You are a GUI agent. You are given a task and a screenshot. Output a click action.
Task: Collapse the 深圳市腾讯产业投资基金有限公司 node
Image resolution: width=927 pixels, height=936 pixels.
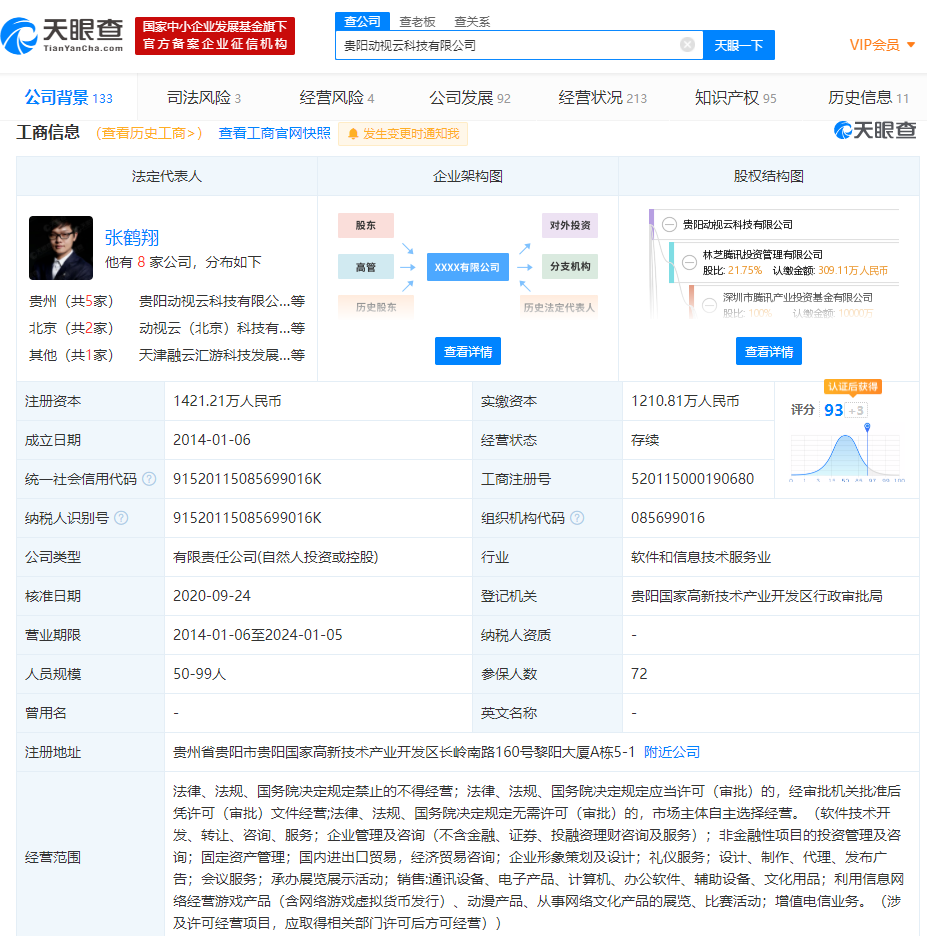coord(709,304)
